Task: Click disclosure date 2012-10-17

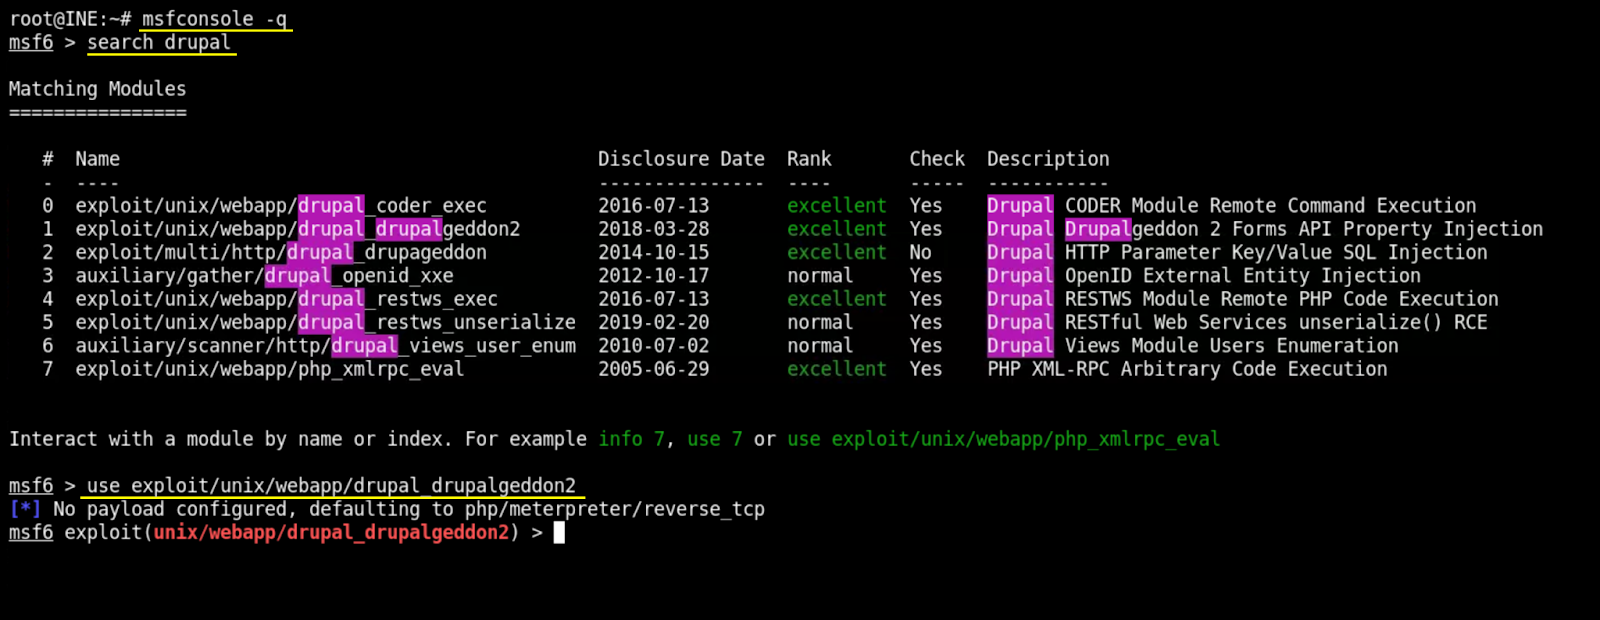Action: coord(654,276)
